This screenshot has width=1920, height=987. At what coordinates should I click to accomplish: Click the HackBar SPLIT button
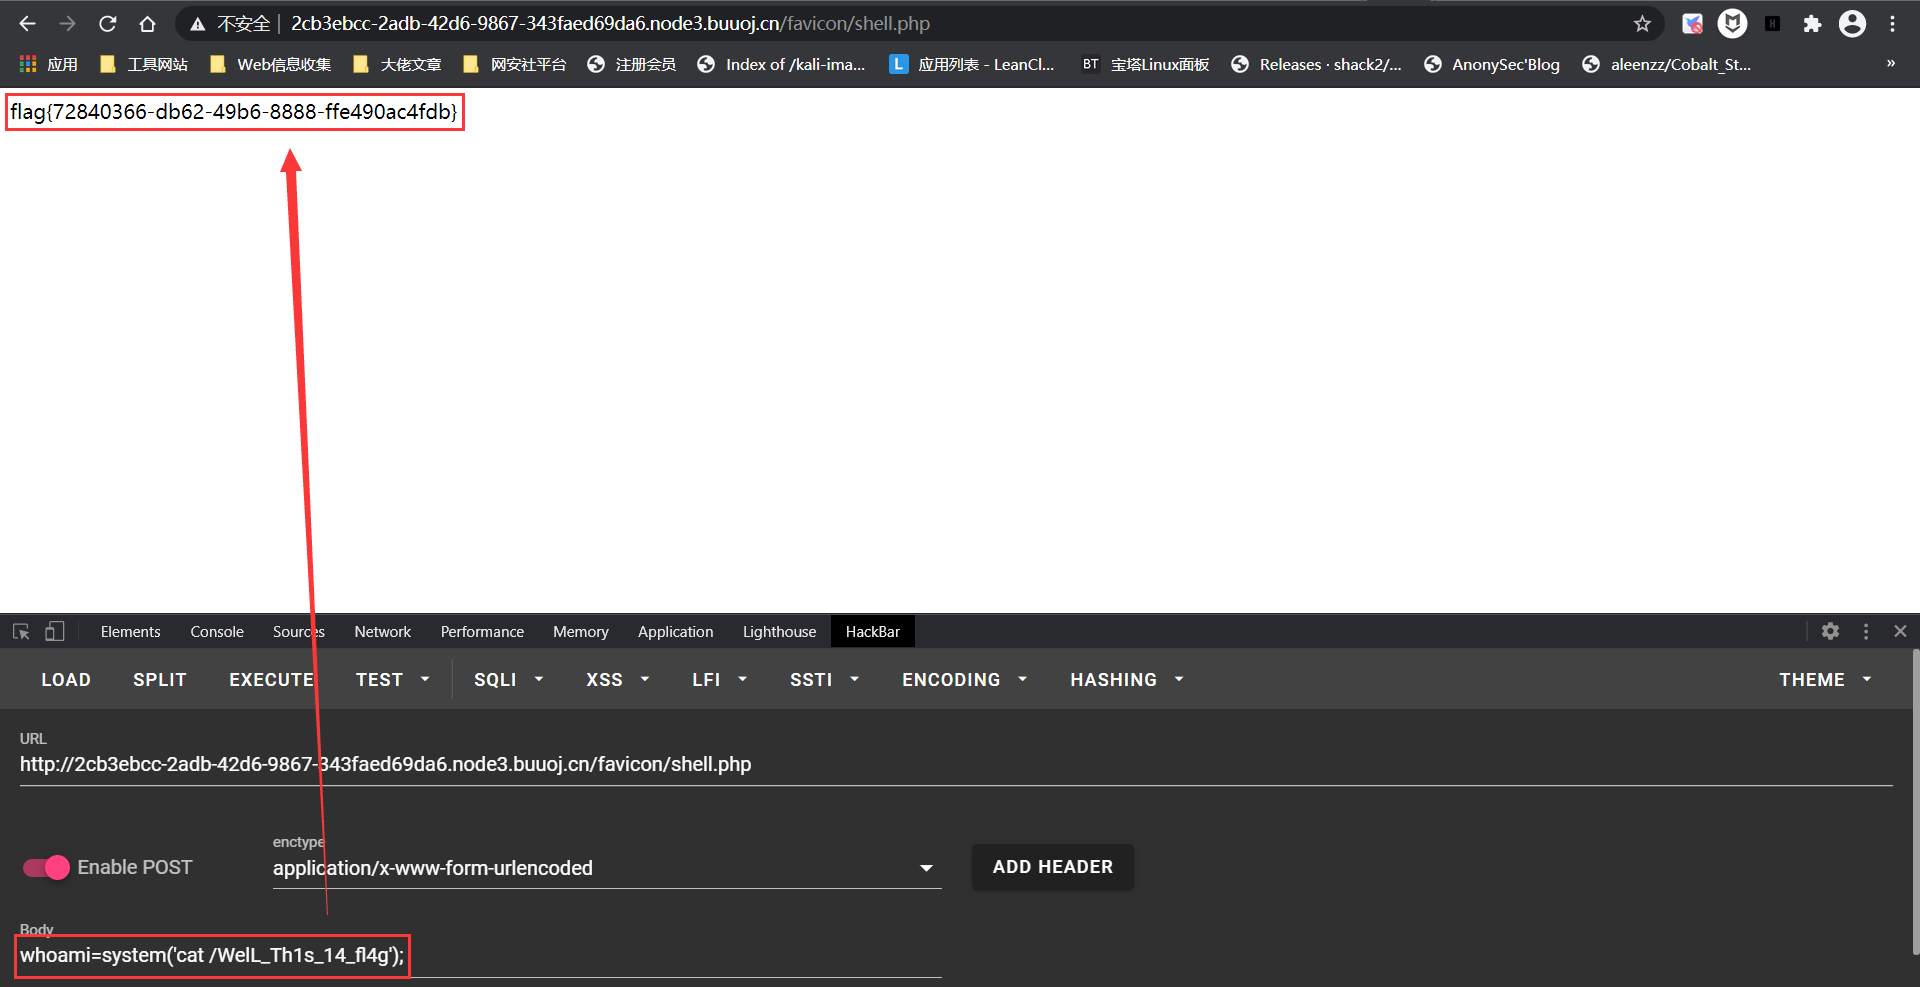click(x=160, y=680)
